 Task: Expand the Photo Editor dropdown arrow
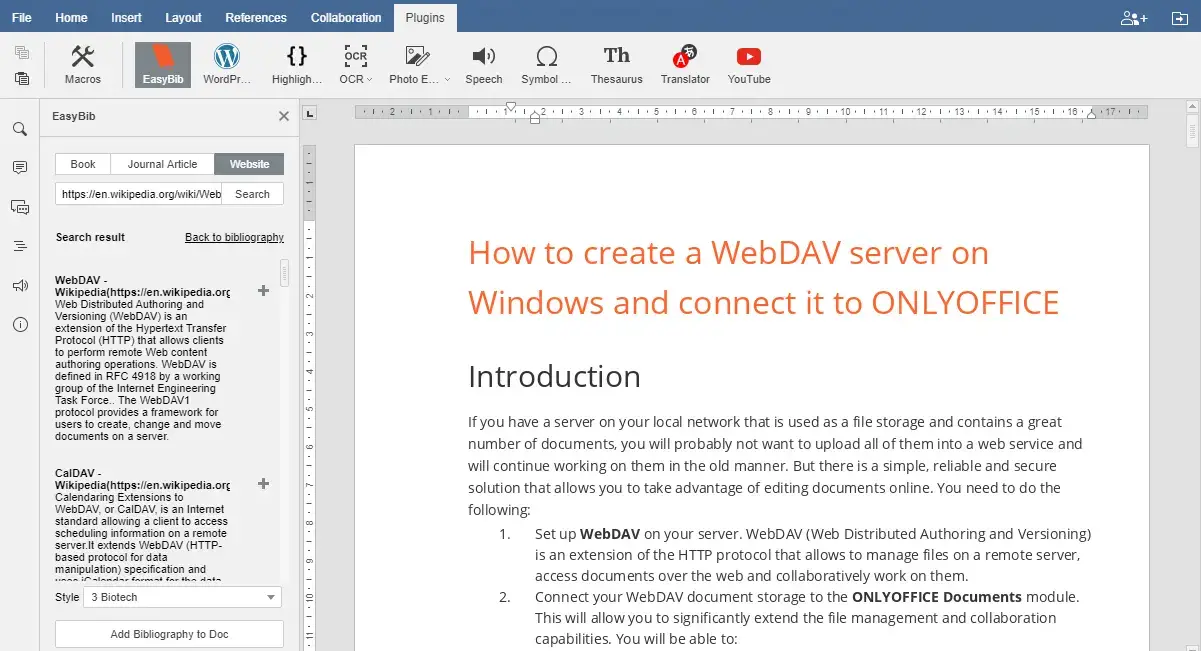[447, 79]
